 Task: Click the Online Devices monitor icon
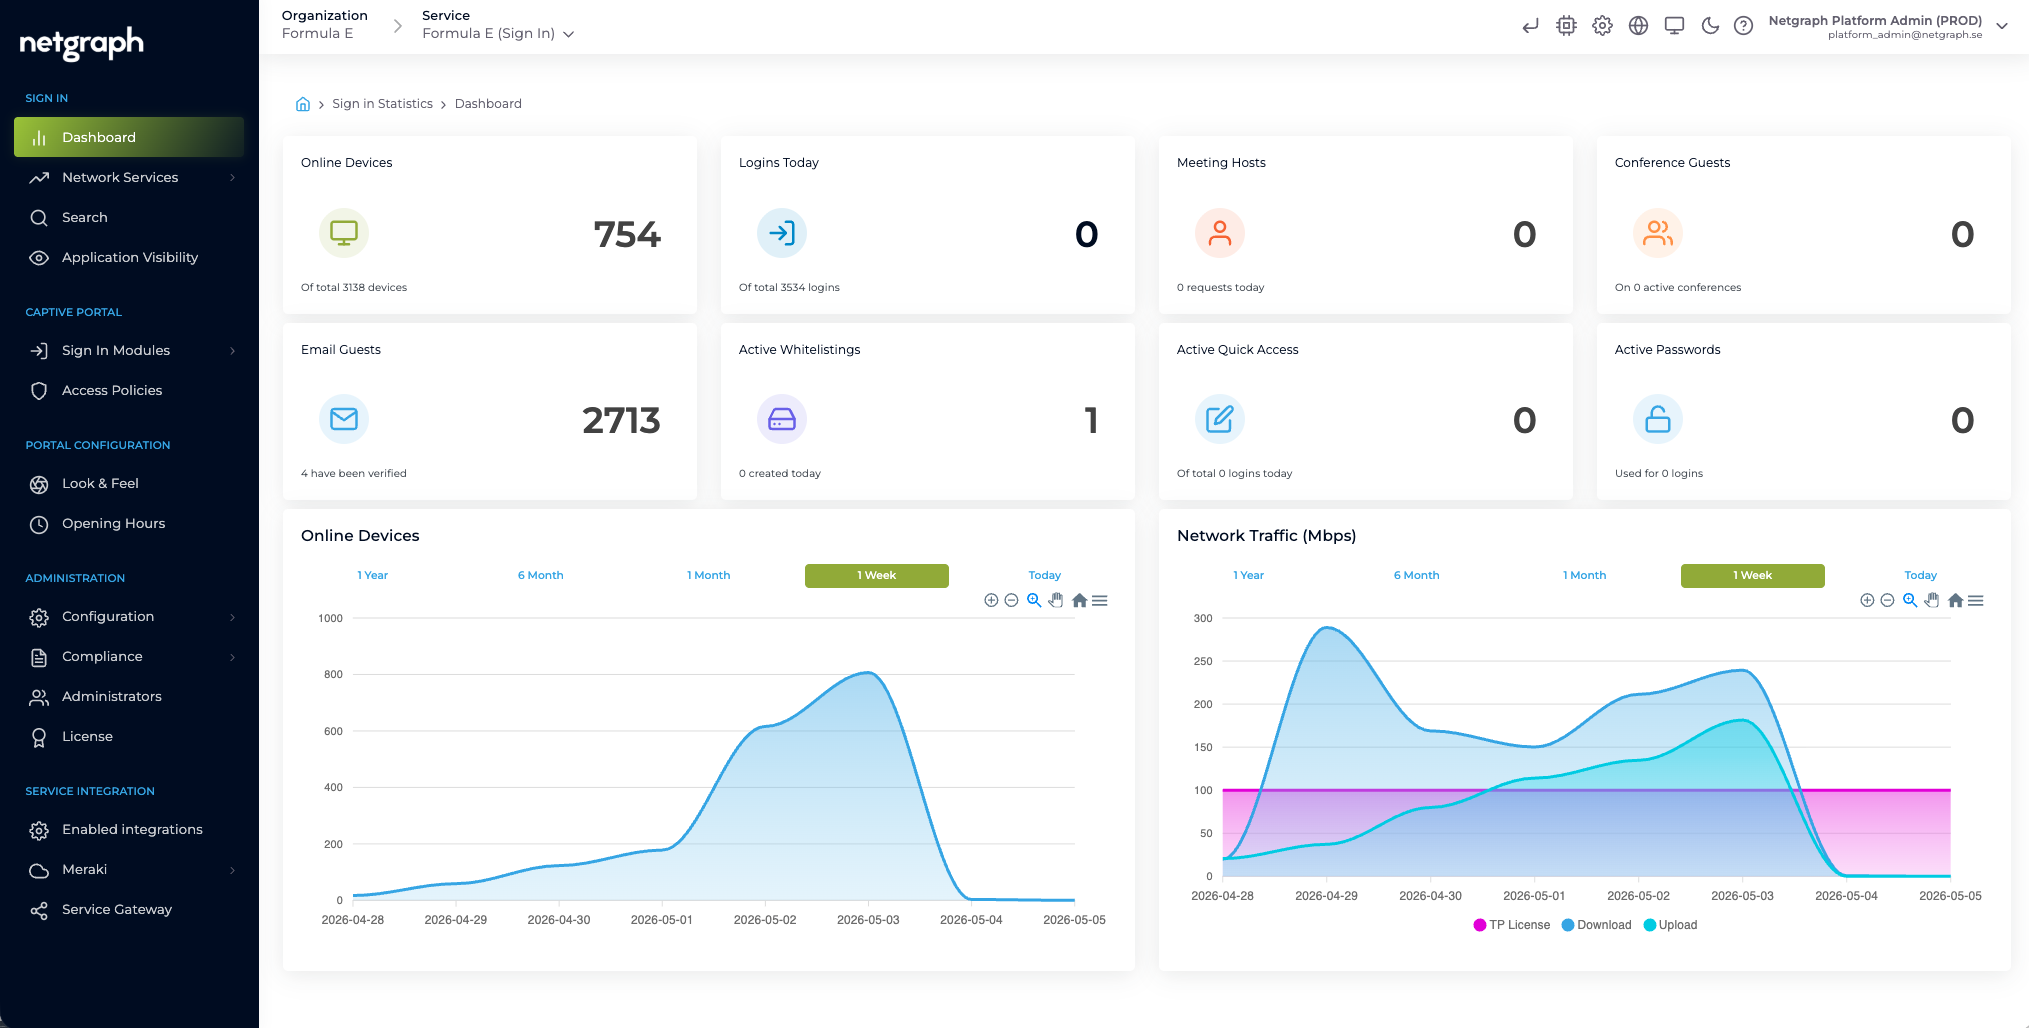[x=344, y=233]
